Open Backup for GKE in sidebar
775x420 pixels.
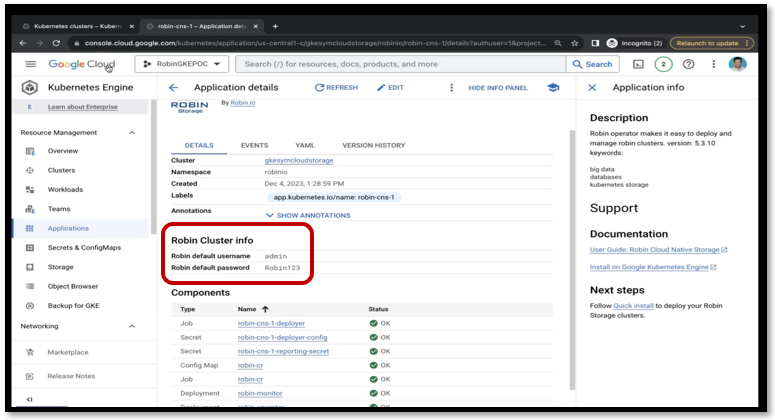tap(73, 305)
